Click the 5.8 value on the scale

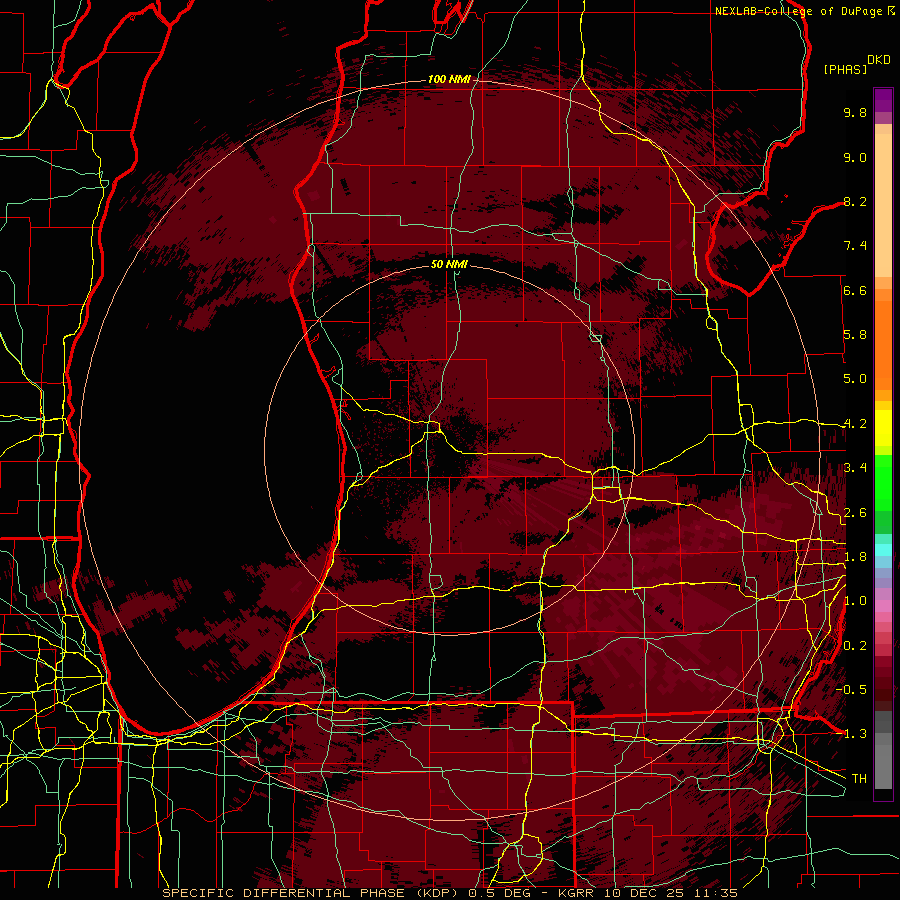855,335
